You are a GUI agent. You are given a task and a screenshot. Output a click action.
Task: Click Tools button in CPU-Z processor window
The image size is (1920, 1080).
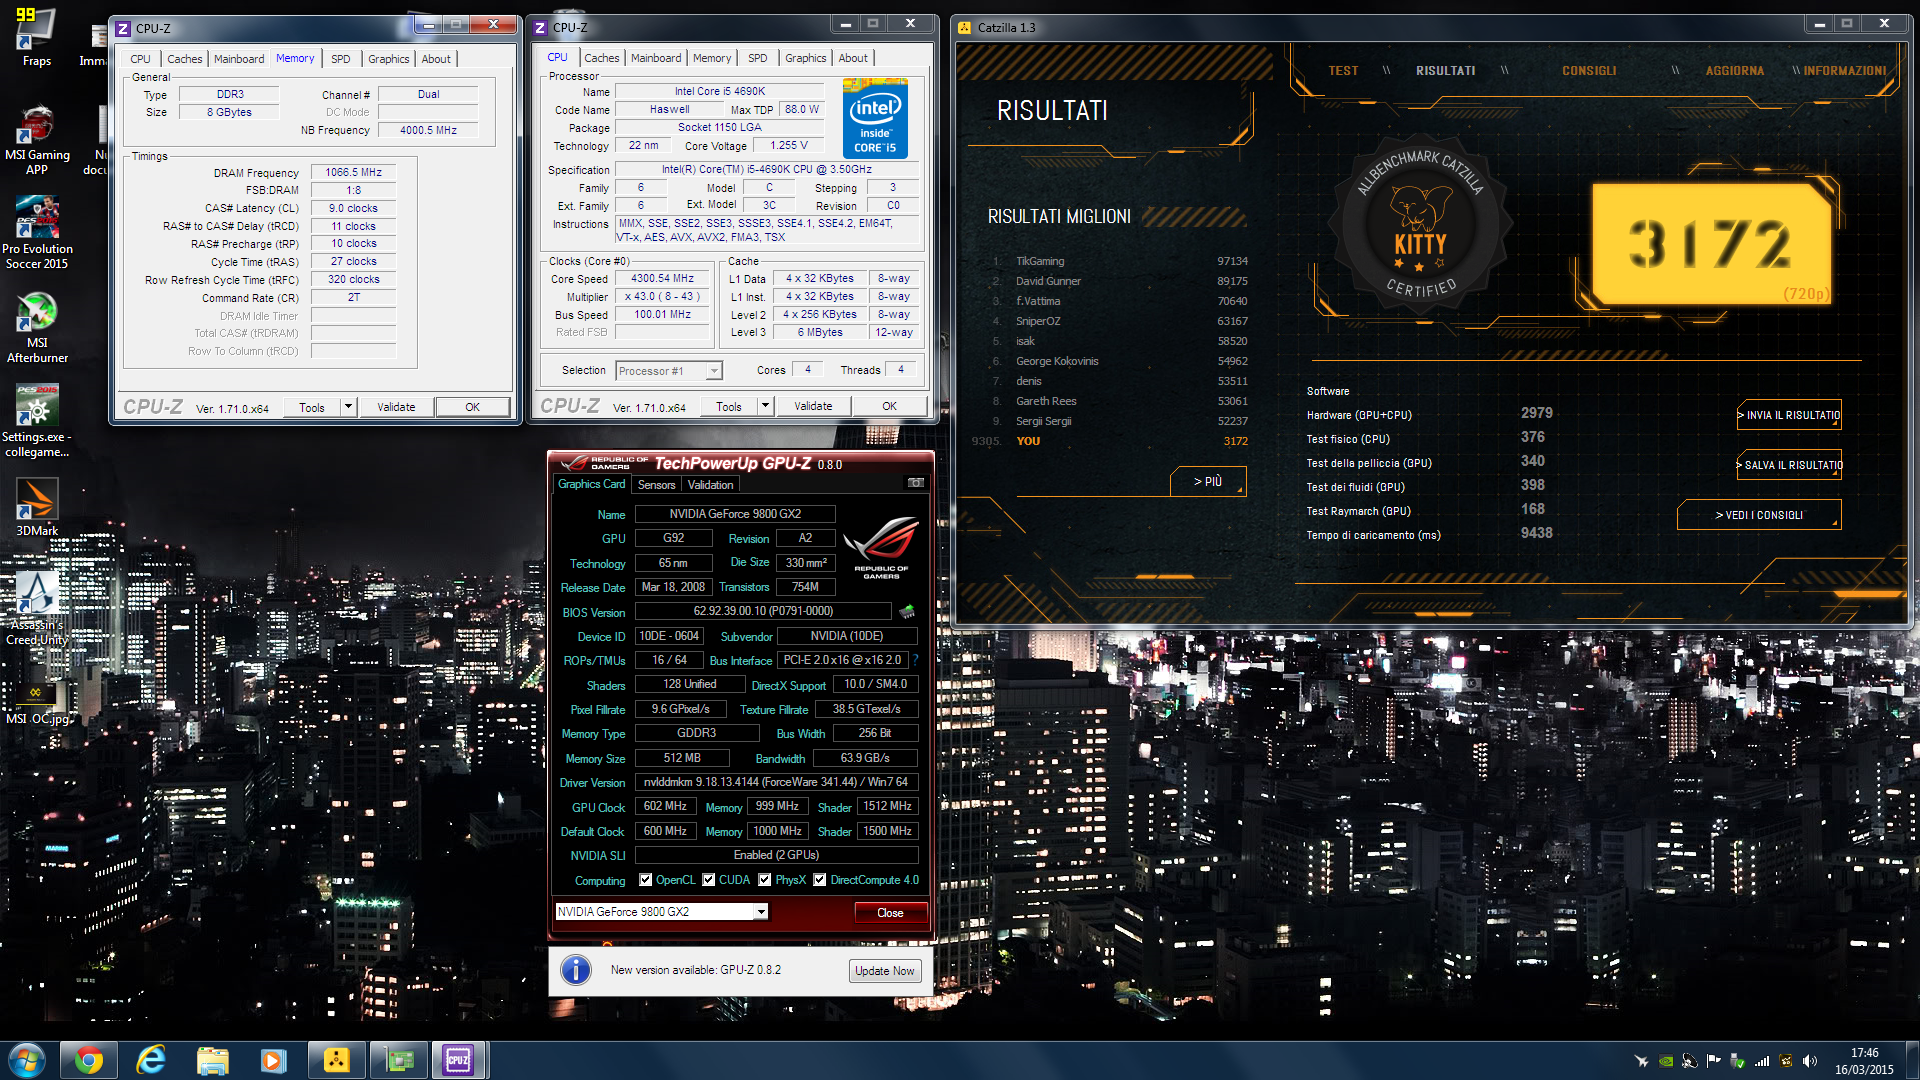(x=729, y=406)
